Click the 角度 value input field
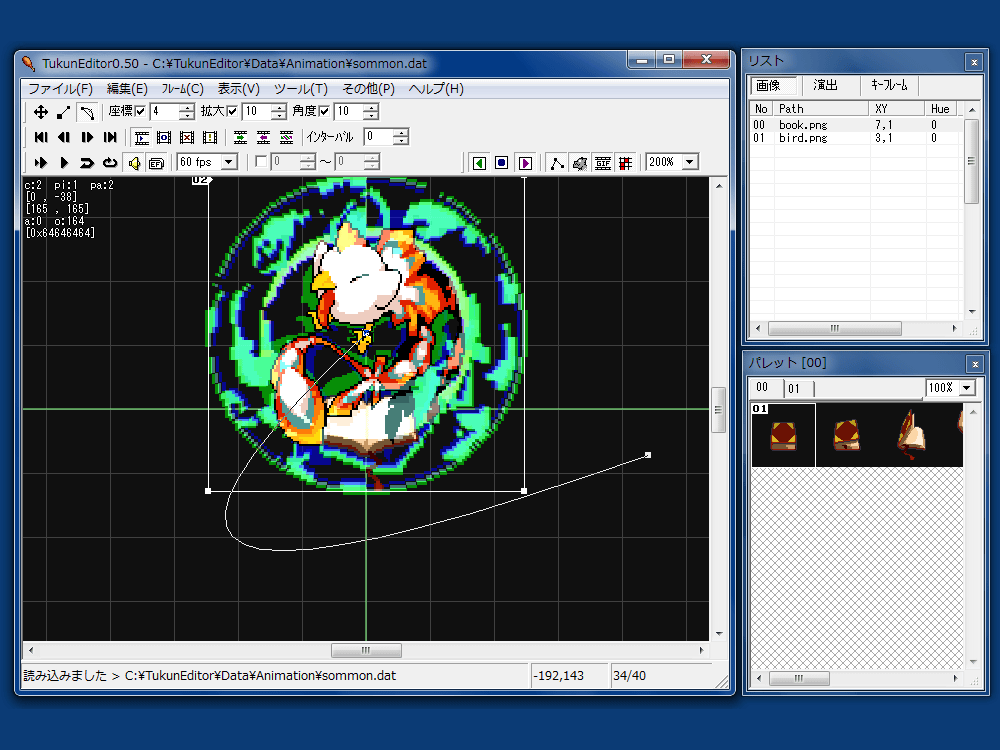Viewport: 1000px width, 750px height. (x=348, y=112)
